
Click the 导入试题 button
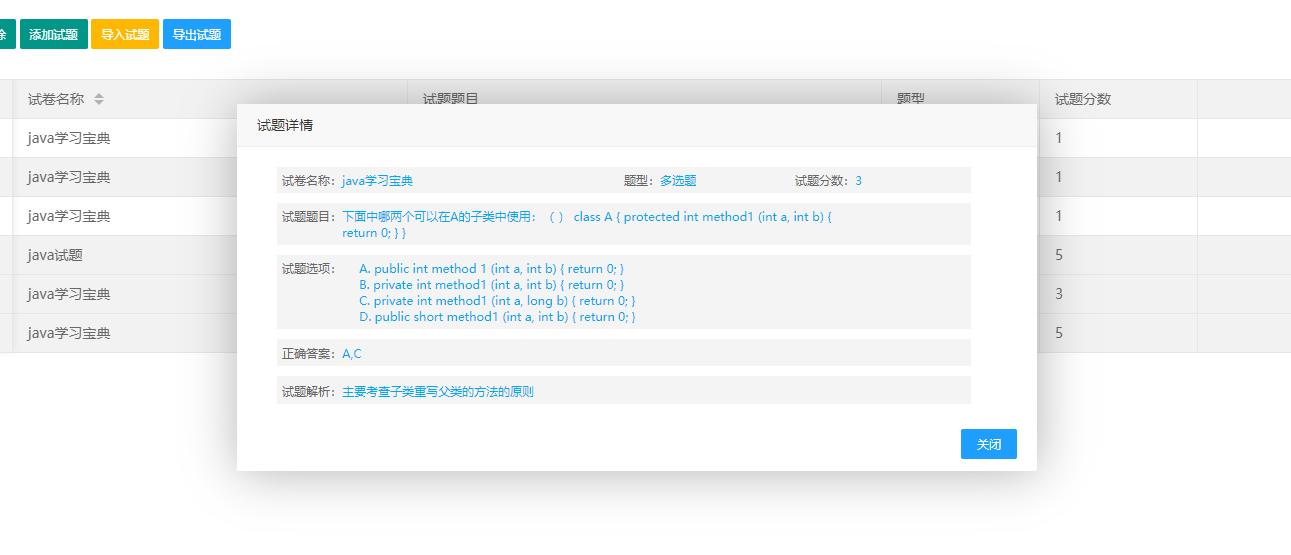[x=125, y=34]
